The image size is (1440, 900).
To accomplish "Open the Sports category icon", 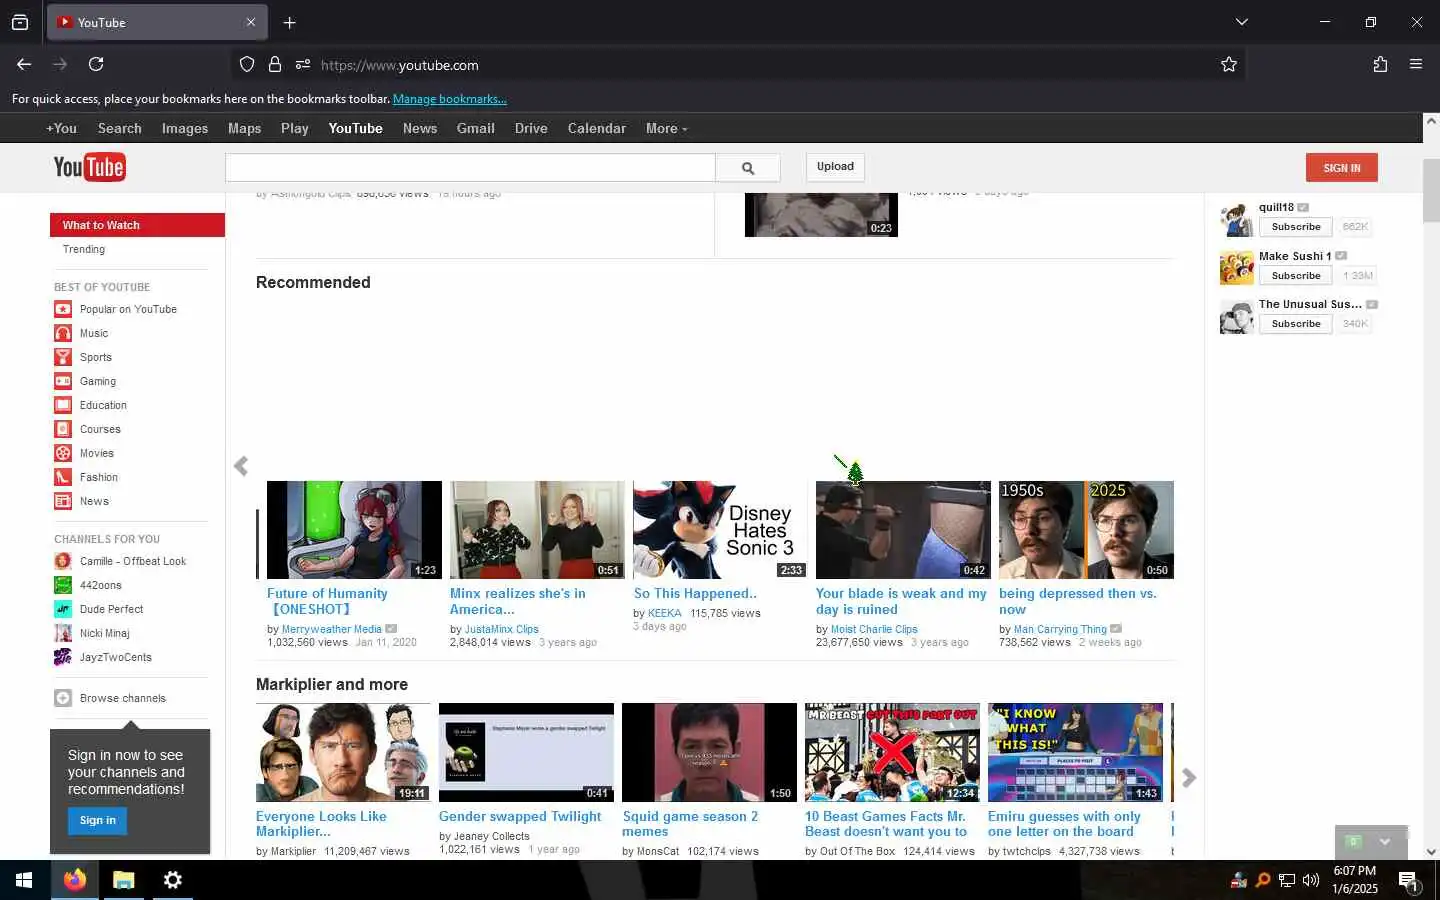I will [63, 357].
